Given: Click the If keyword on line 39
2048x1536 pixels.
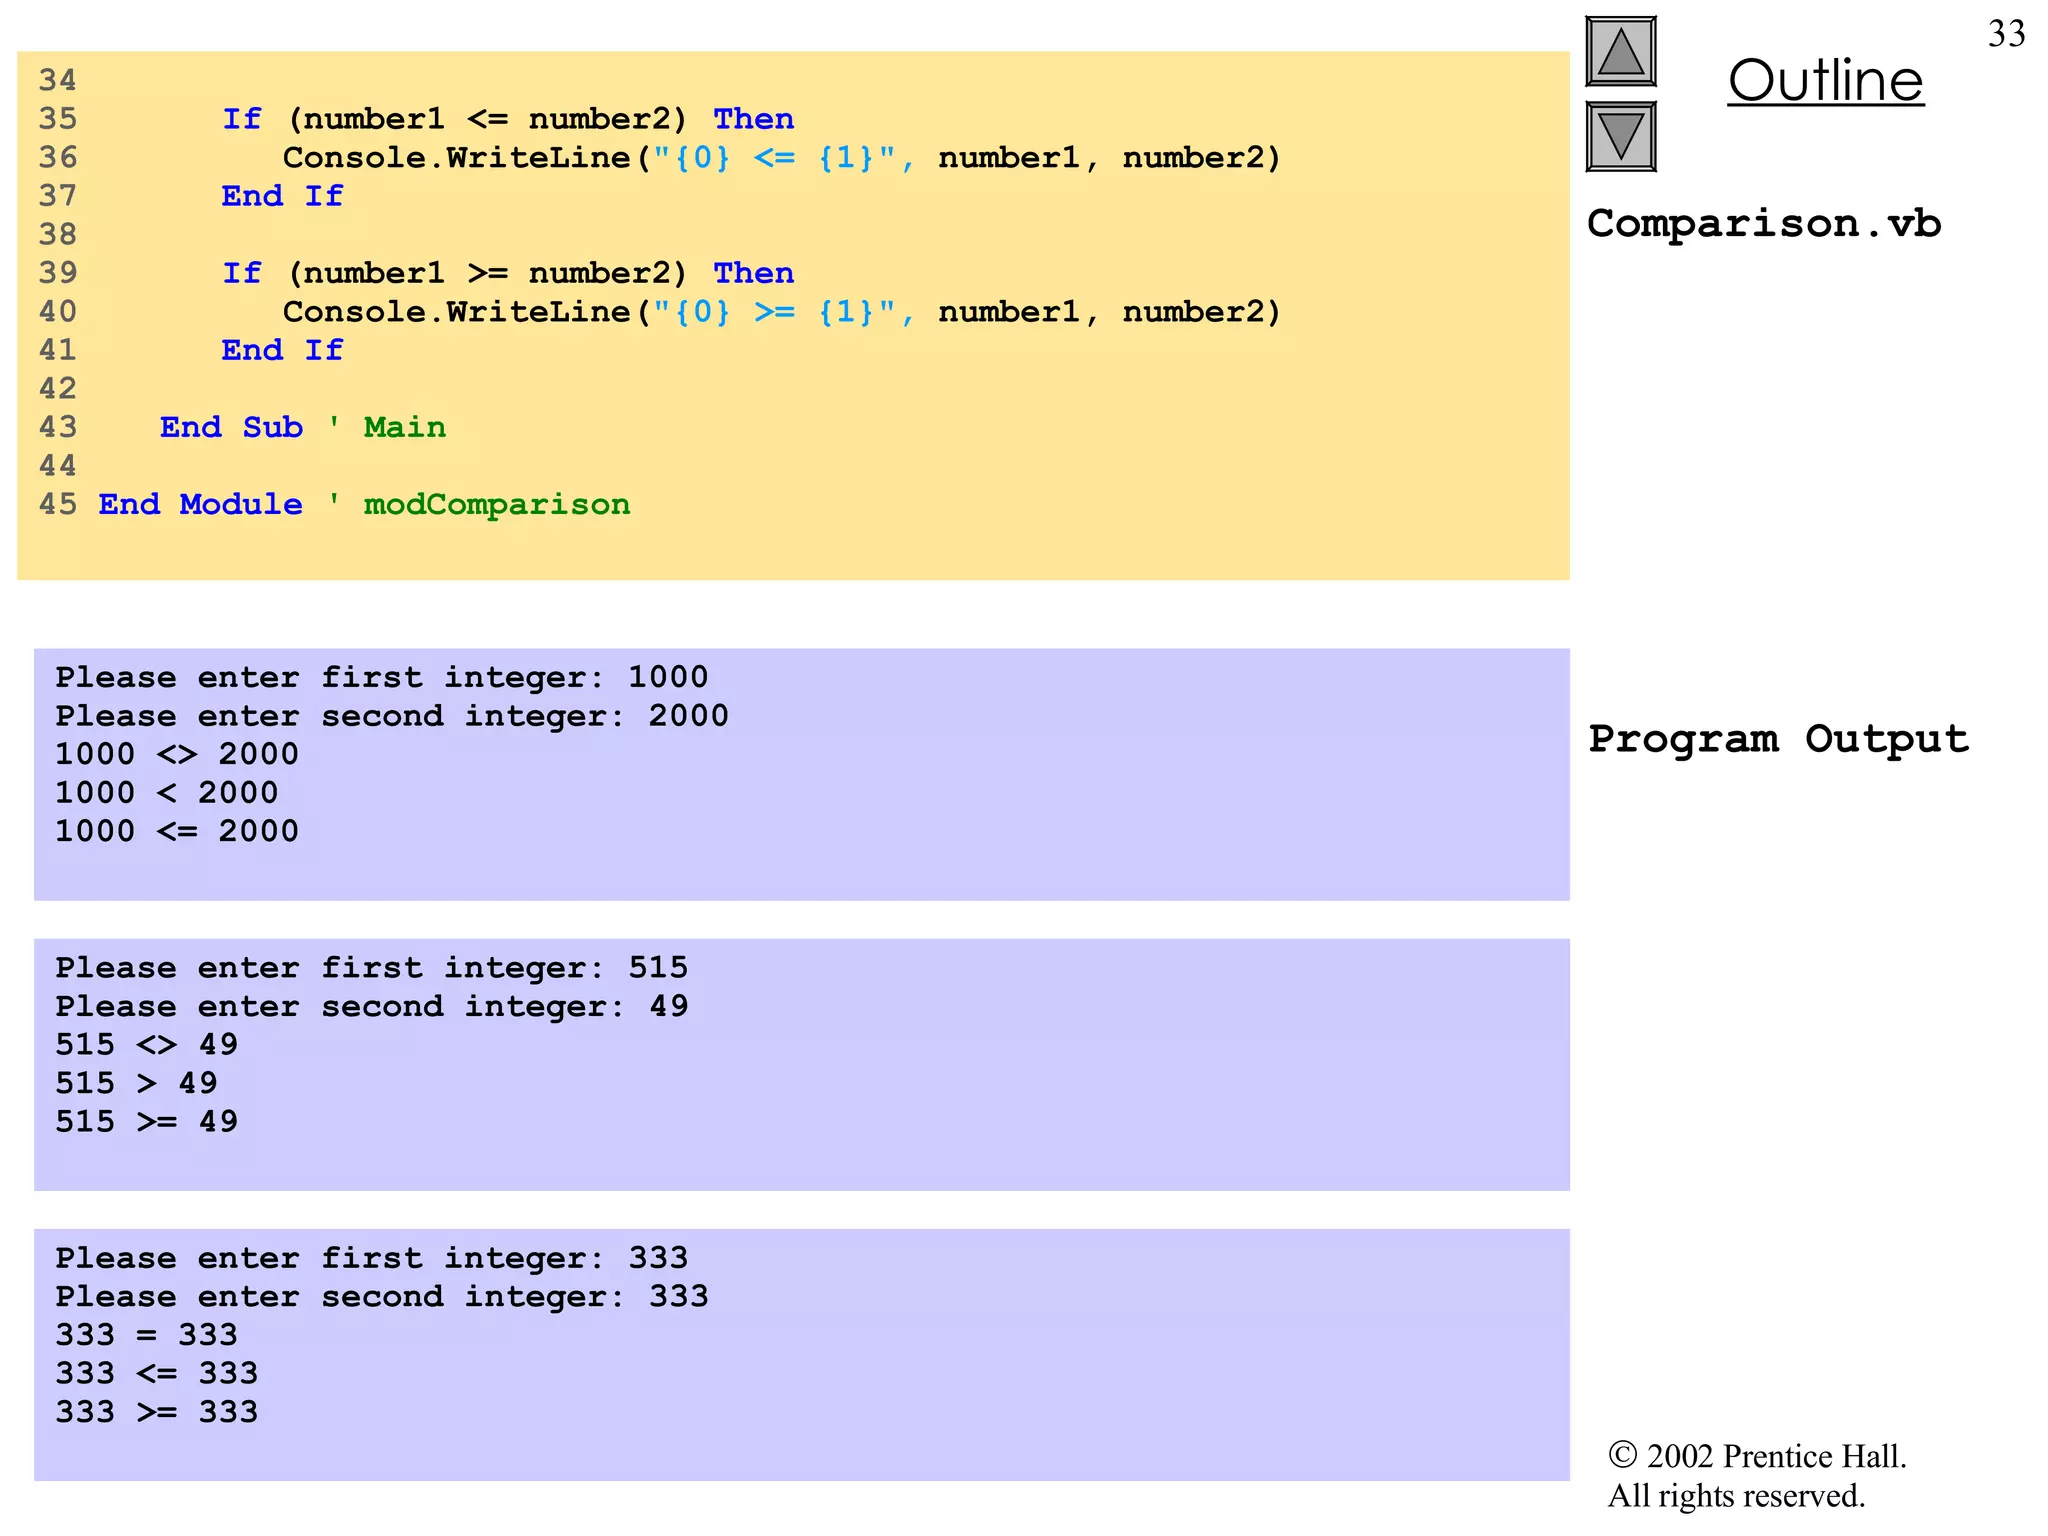Looking at the screenshot, I should coord(241,273).
